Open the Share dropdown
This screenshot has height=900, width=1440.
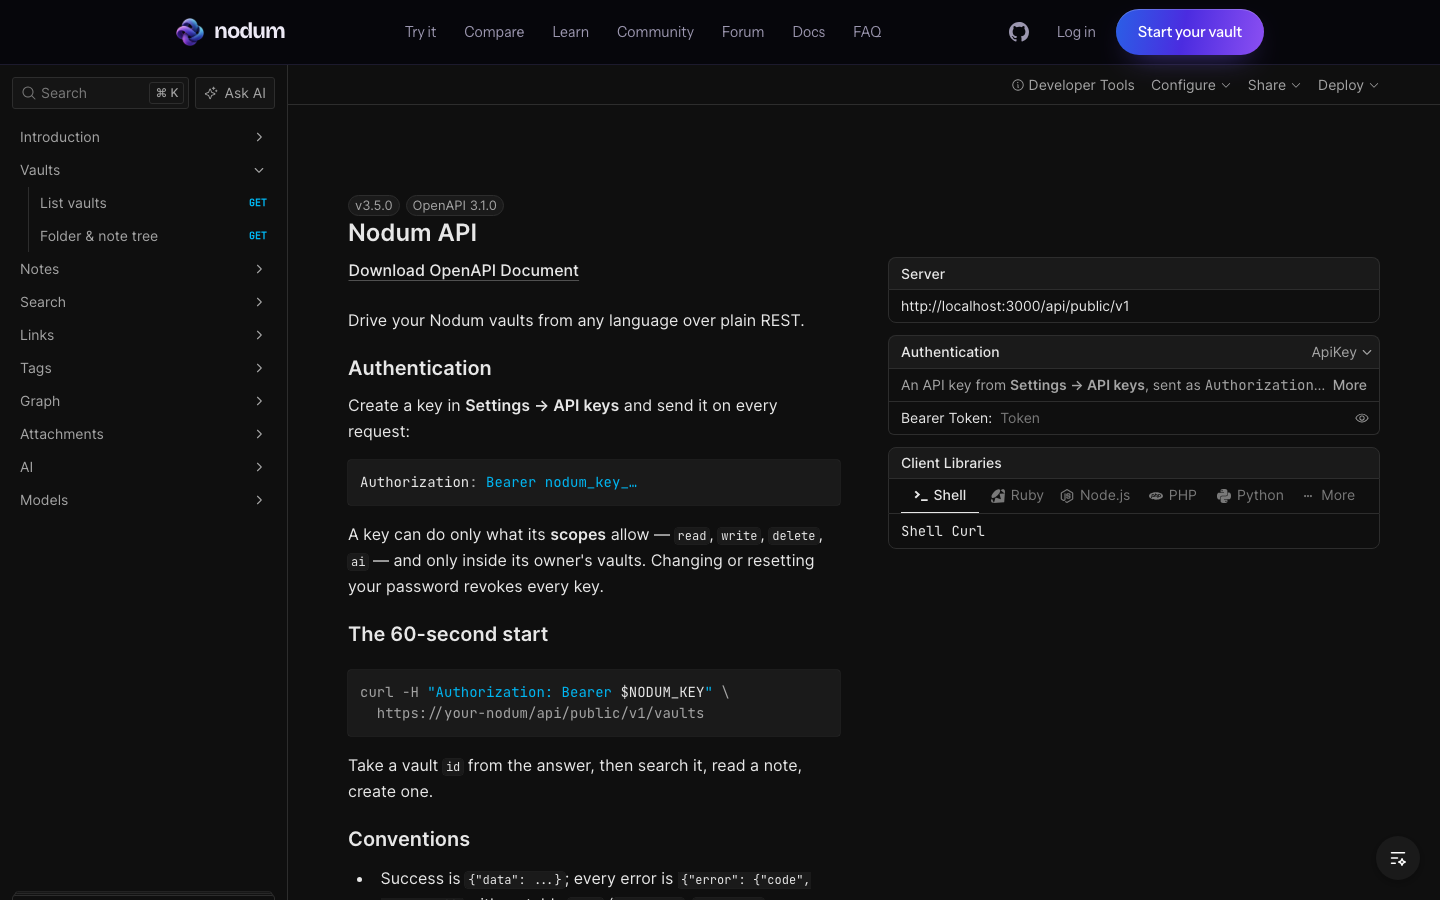[1274, 85]
